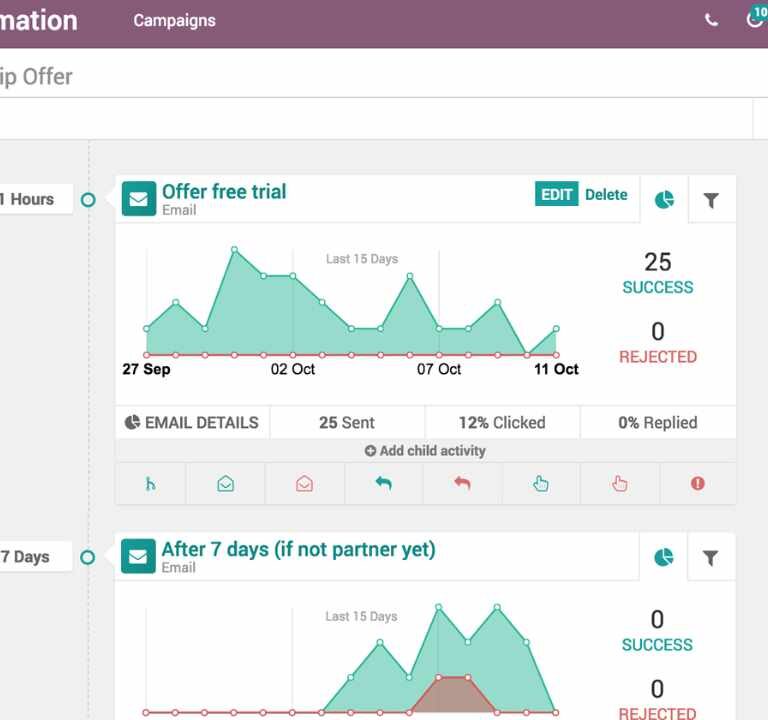This screenshot has width=768, height=720.
Task: Add another activity child (branch icon)
Action: 150,484
